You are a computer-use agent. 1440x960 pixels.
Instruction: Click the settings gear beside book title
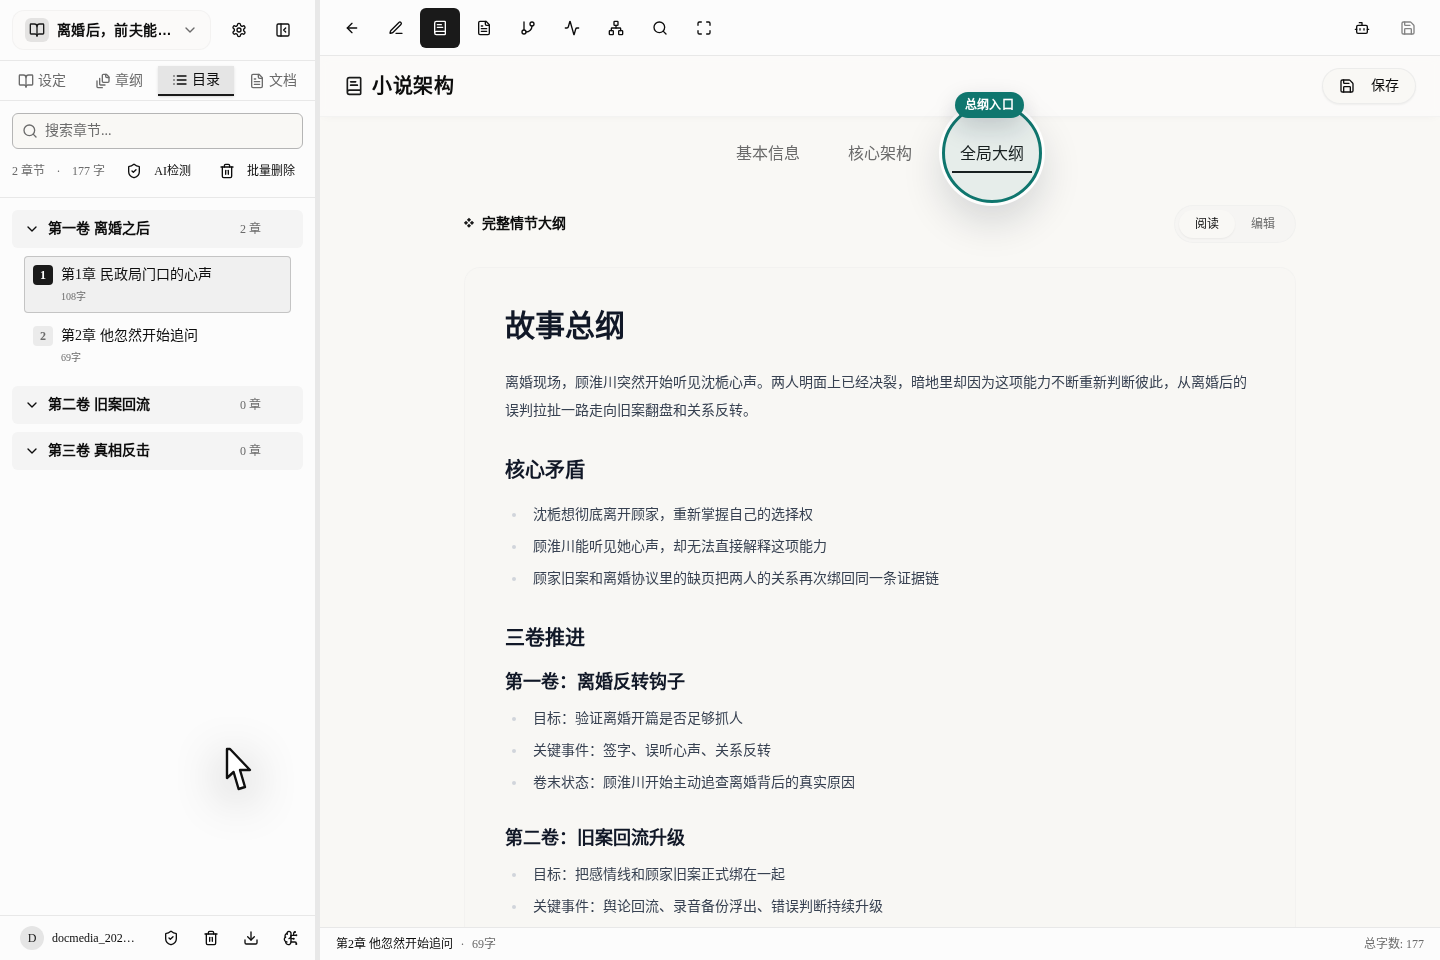[x=239, y=30]
